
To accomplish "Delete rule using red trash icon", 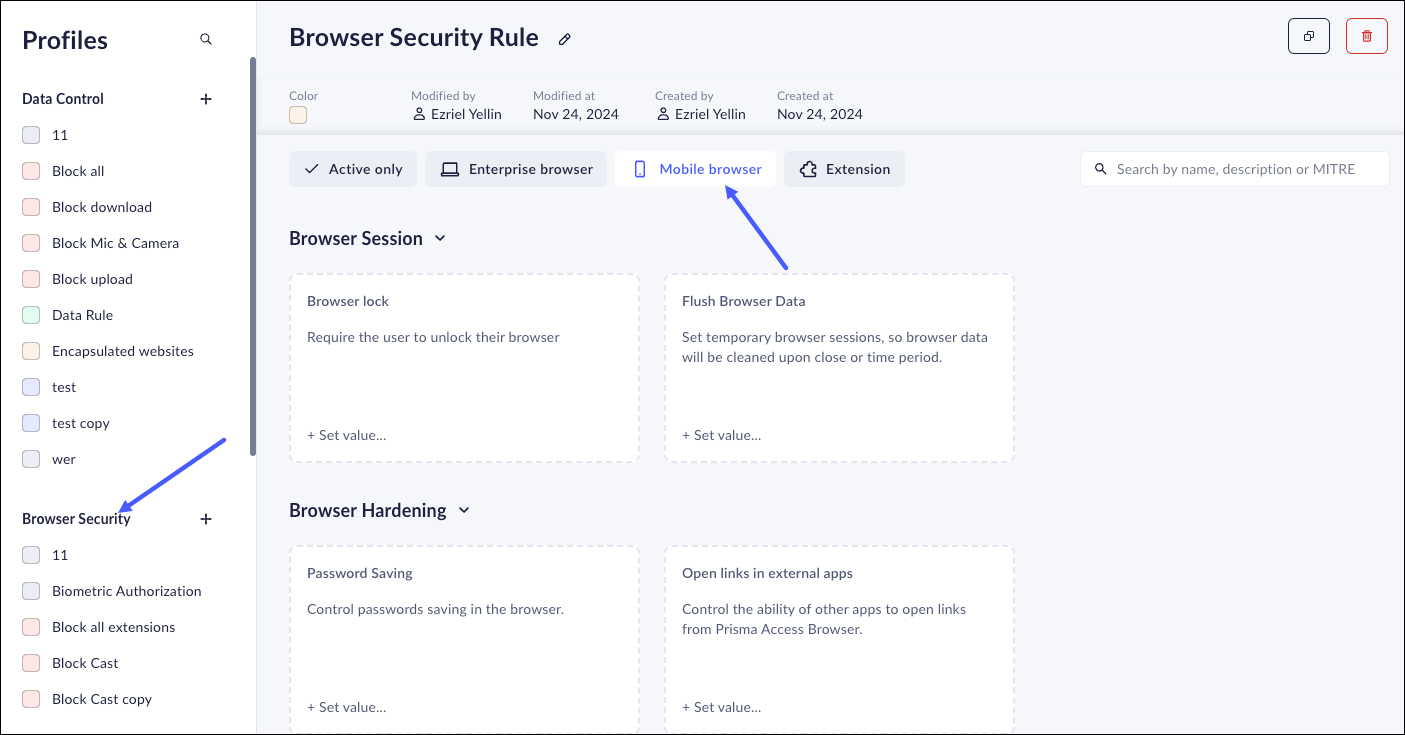I will tap(1367, 37).
